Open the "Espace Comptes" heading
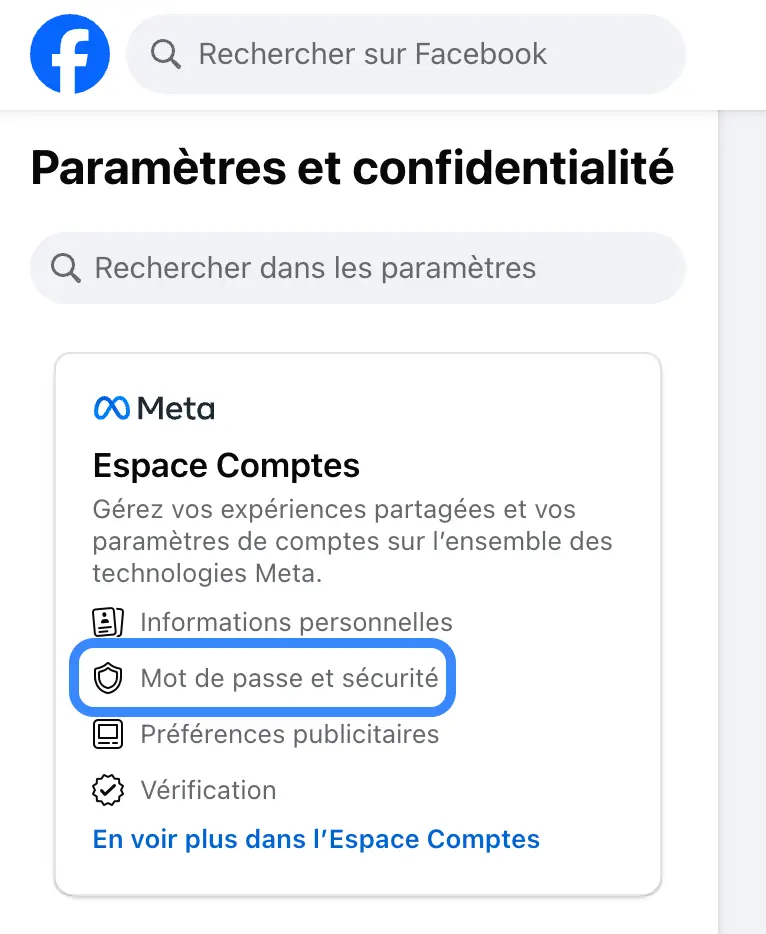Screen dimensions: 766x934 pyautogui.click(x=226, y=465)
